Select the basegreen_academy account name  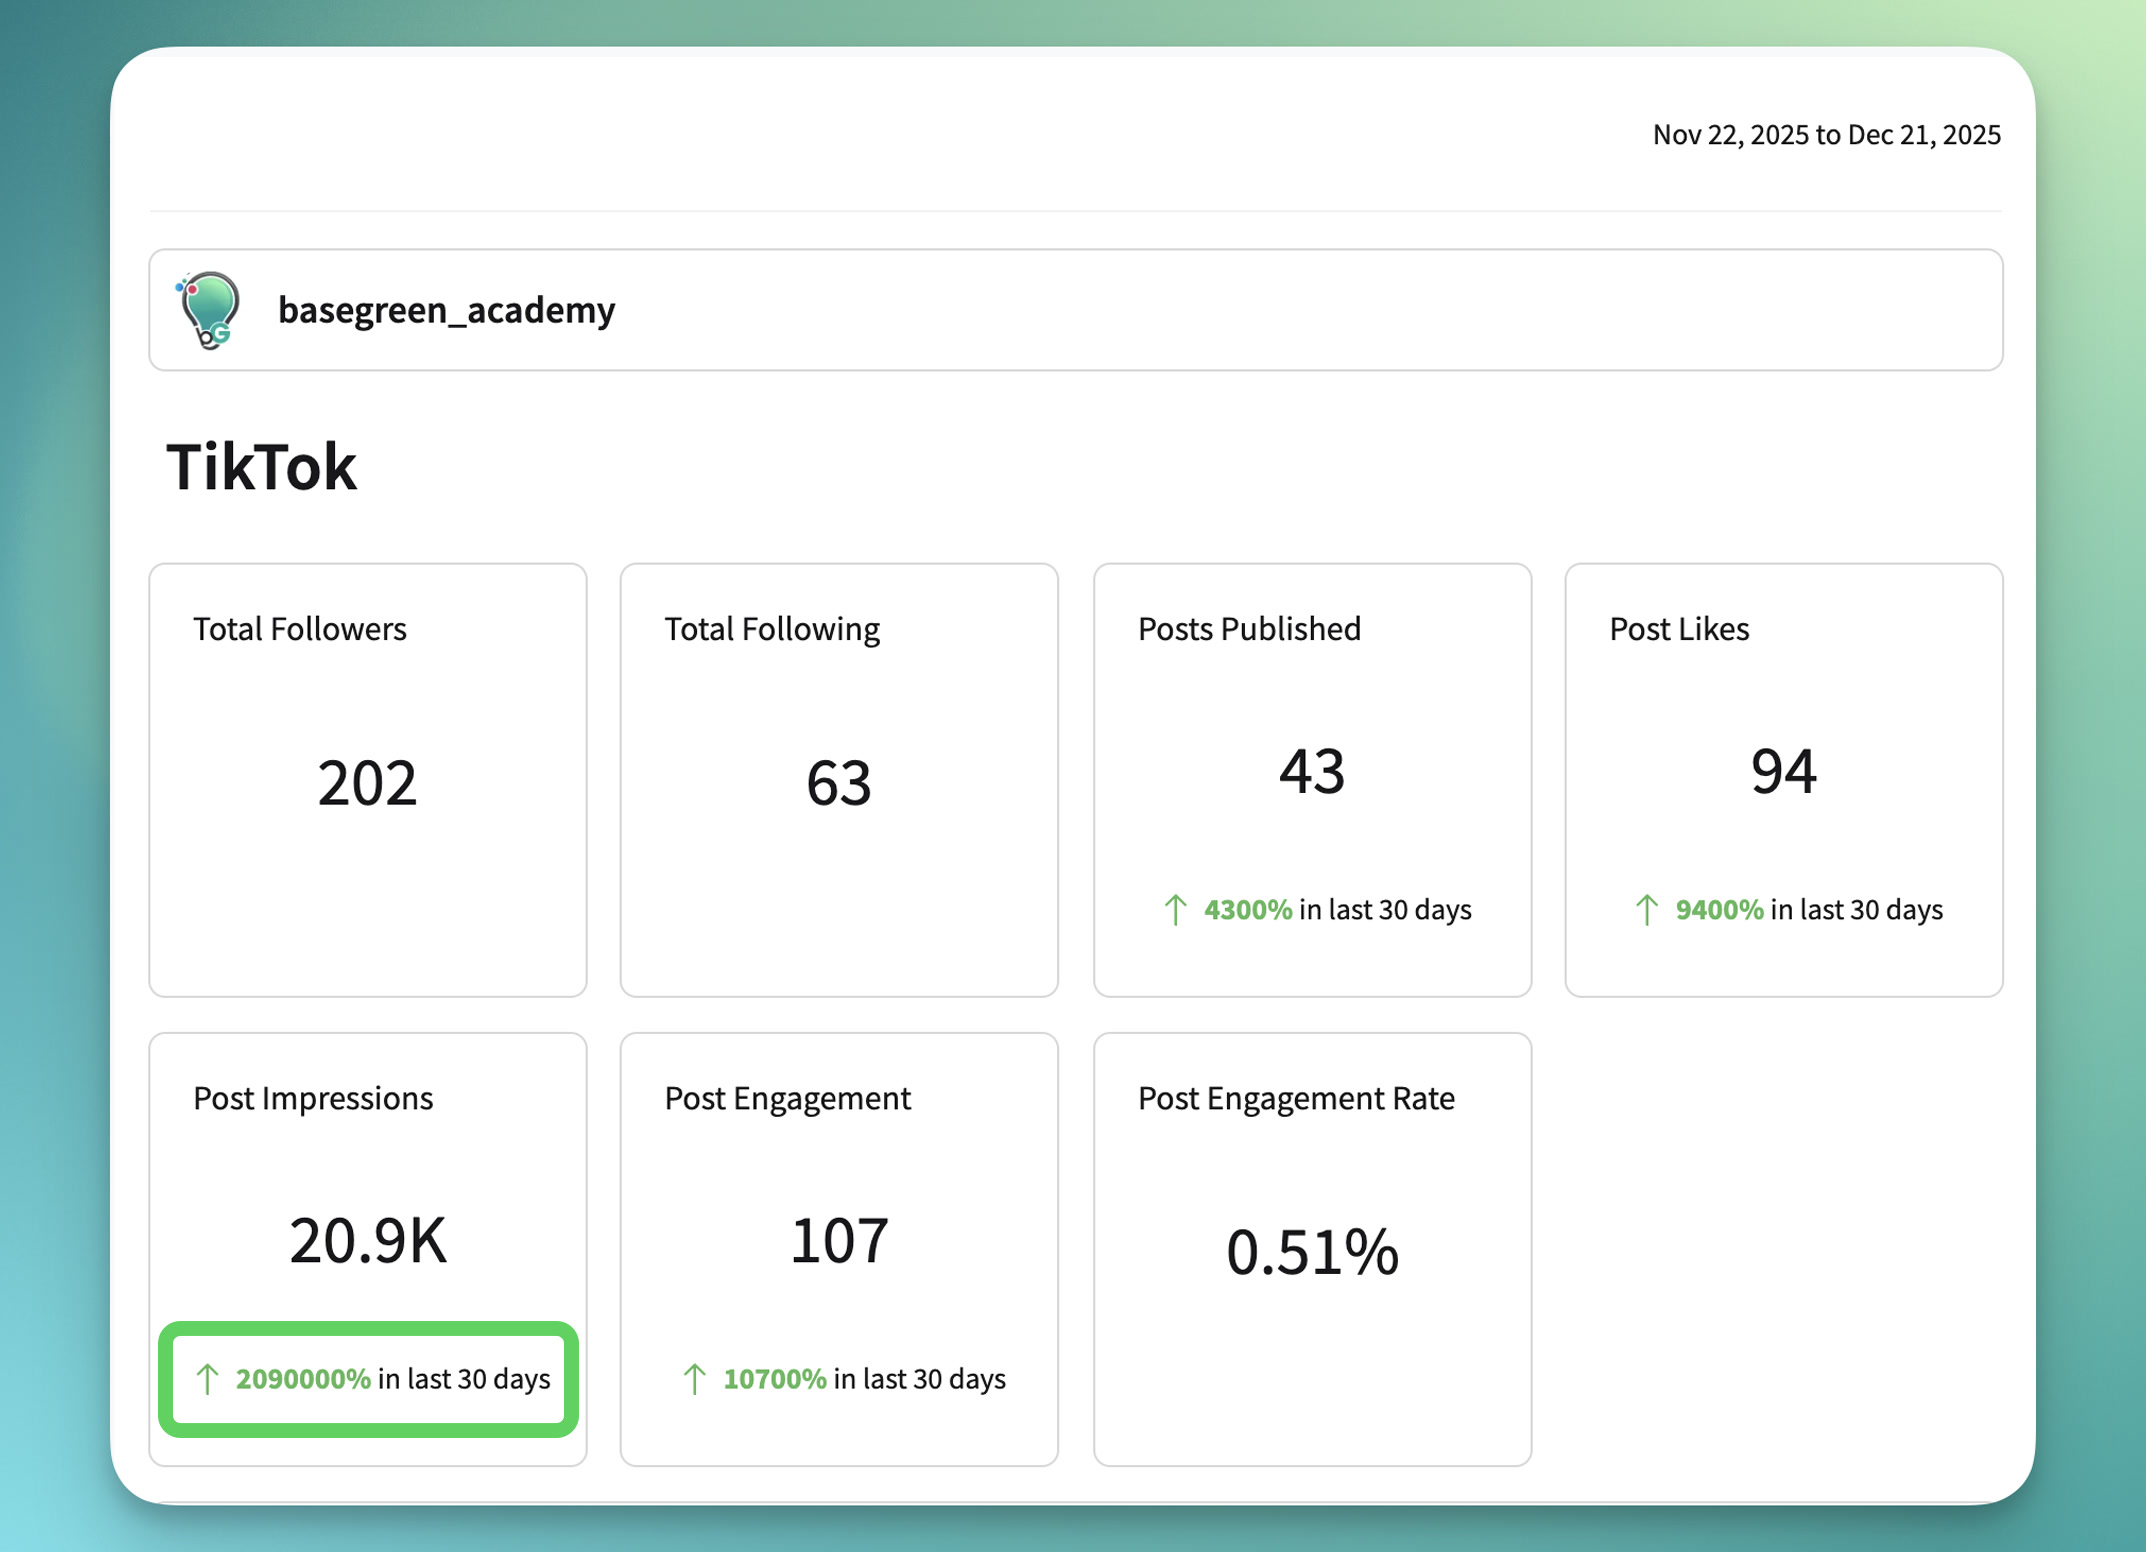(x=446, y=310)
